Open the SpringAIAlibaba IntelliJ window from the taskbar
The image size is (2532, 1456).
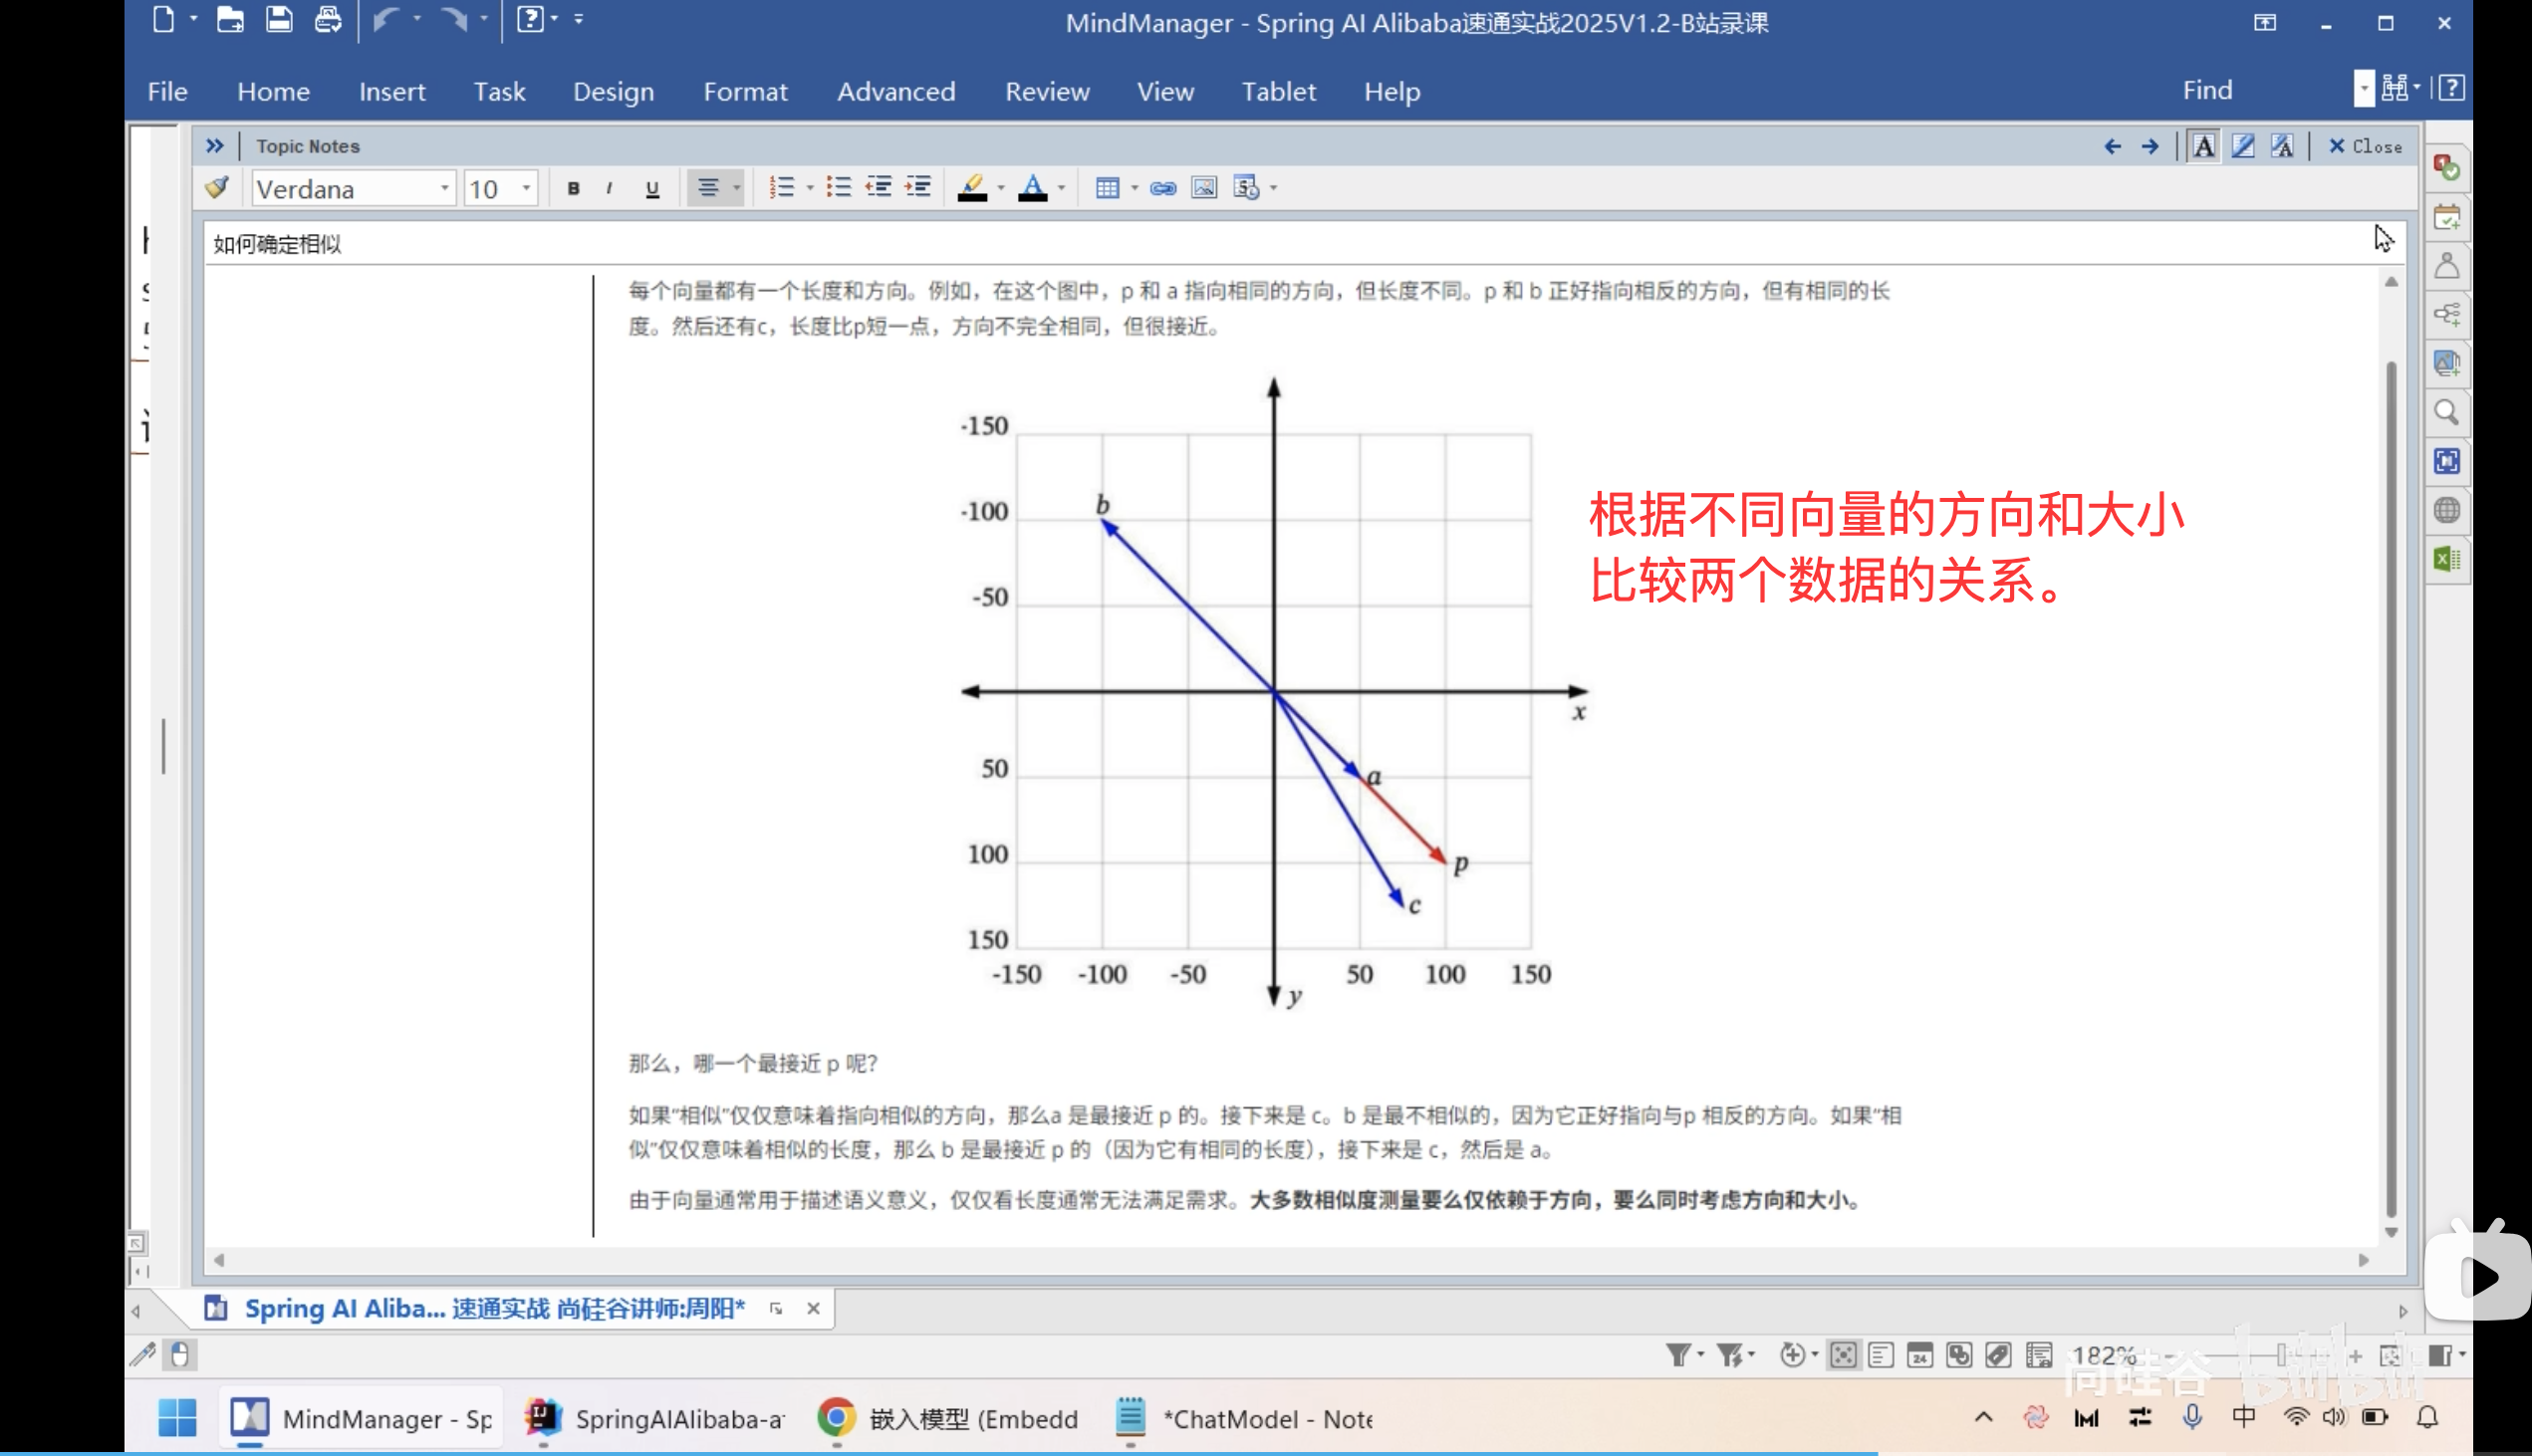click(x=655, y=1417)
